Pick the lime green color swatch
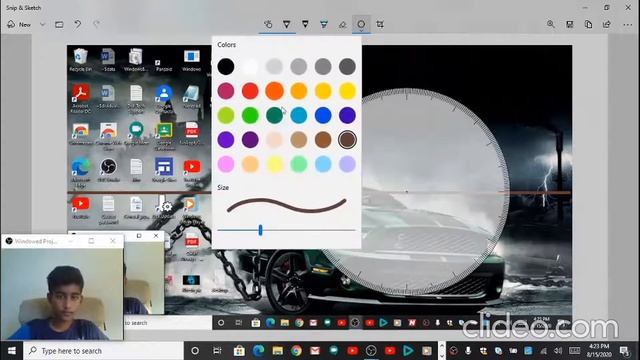The image size is (640, 360). [226, 116]
